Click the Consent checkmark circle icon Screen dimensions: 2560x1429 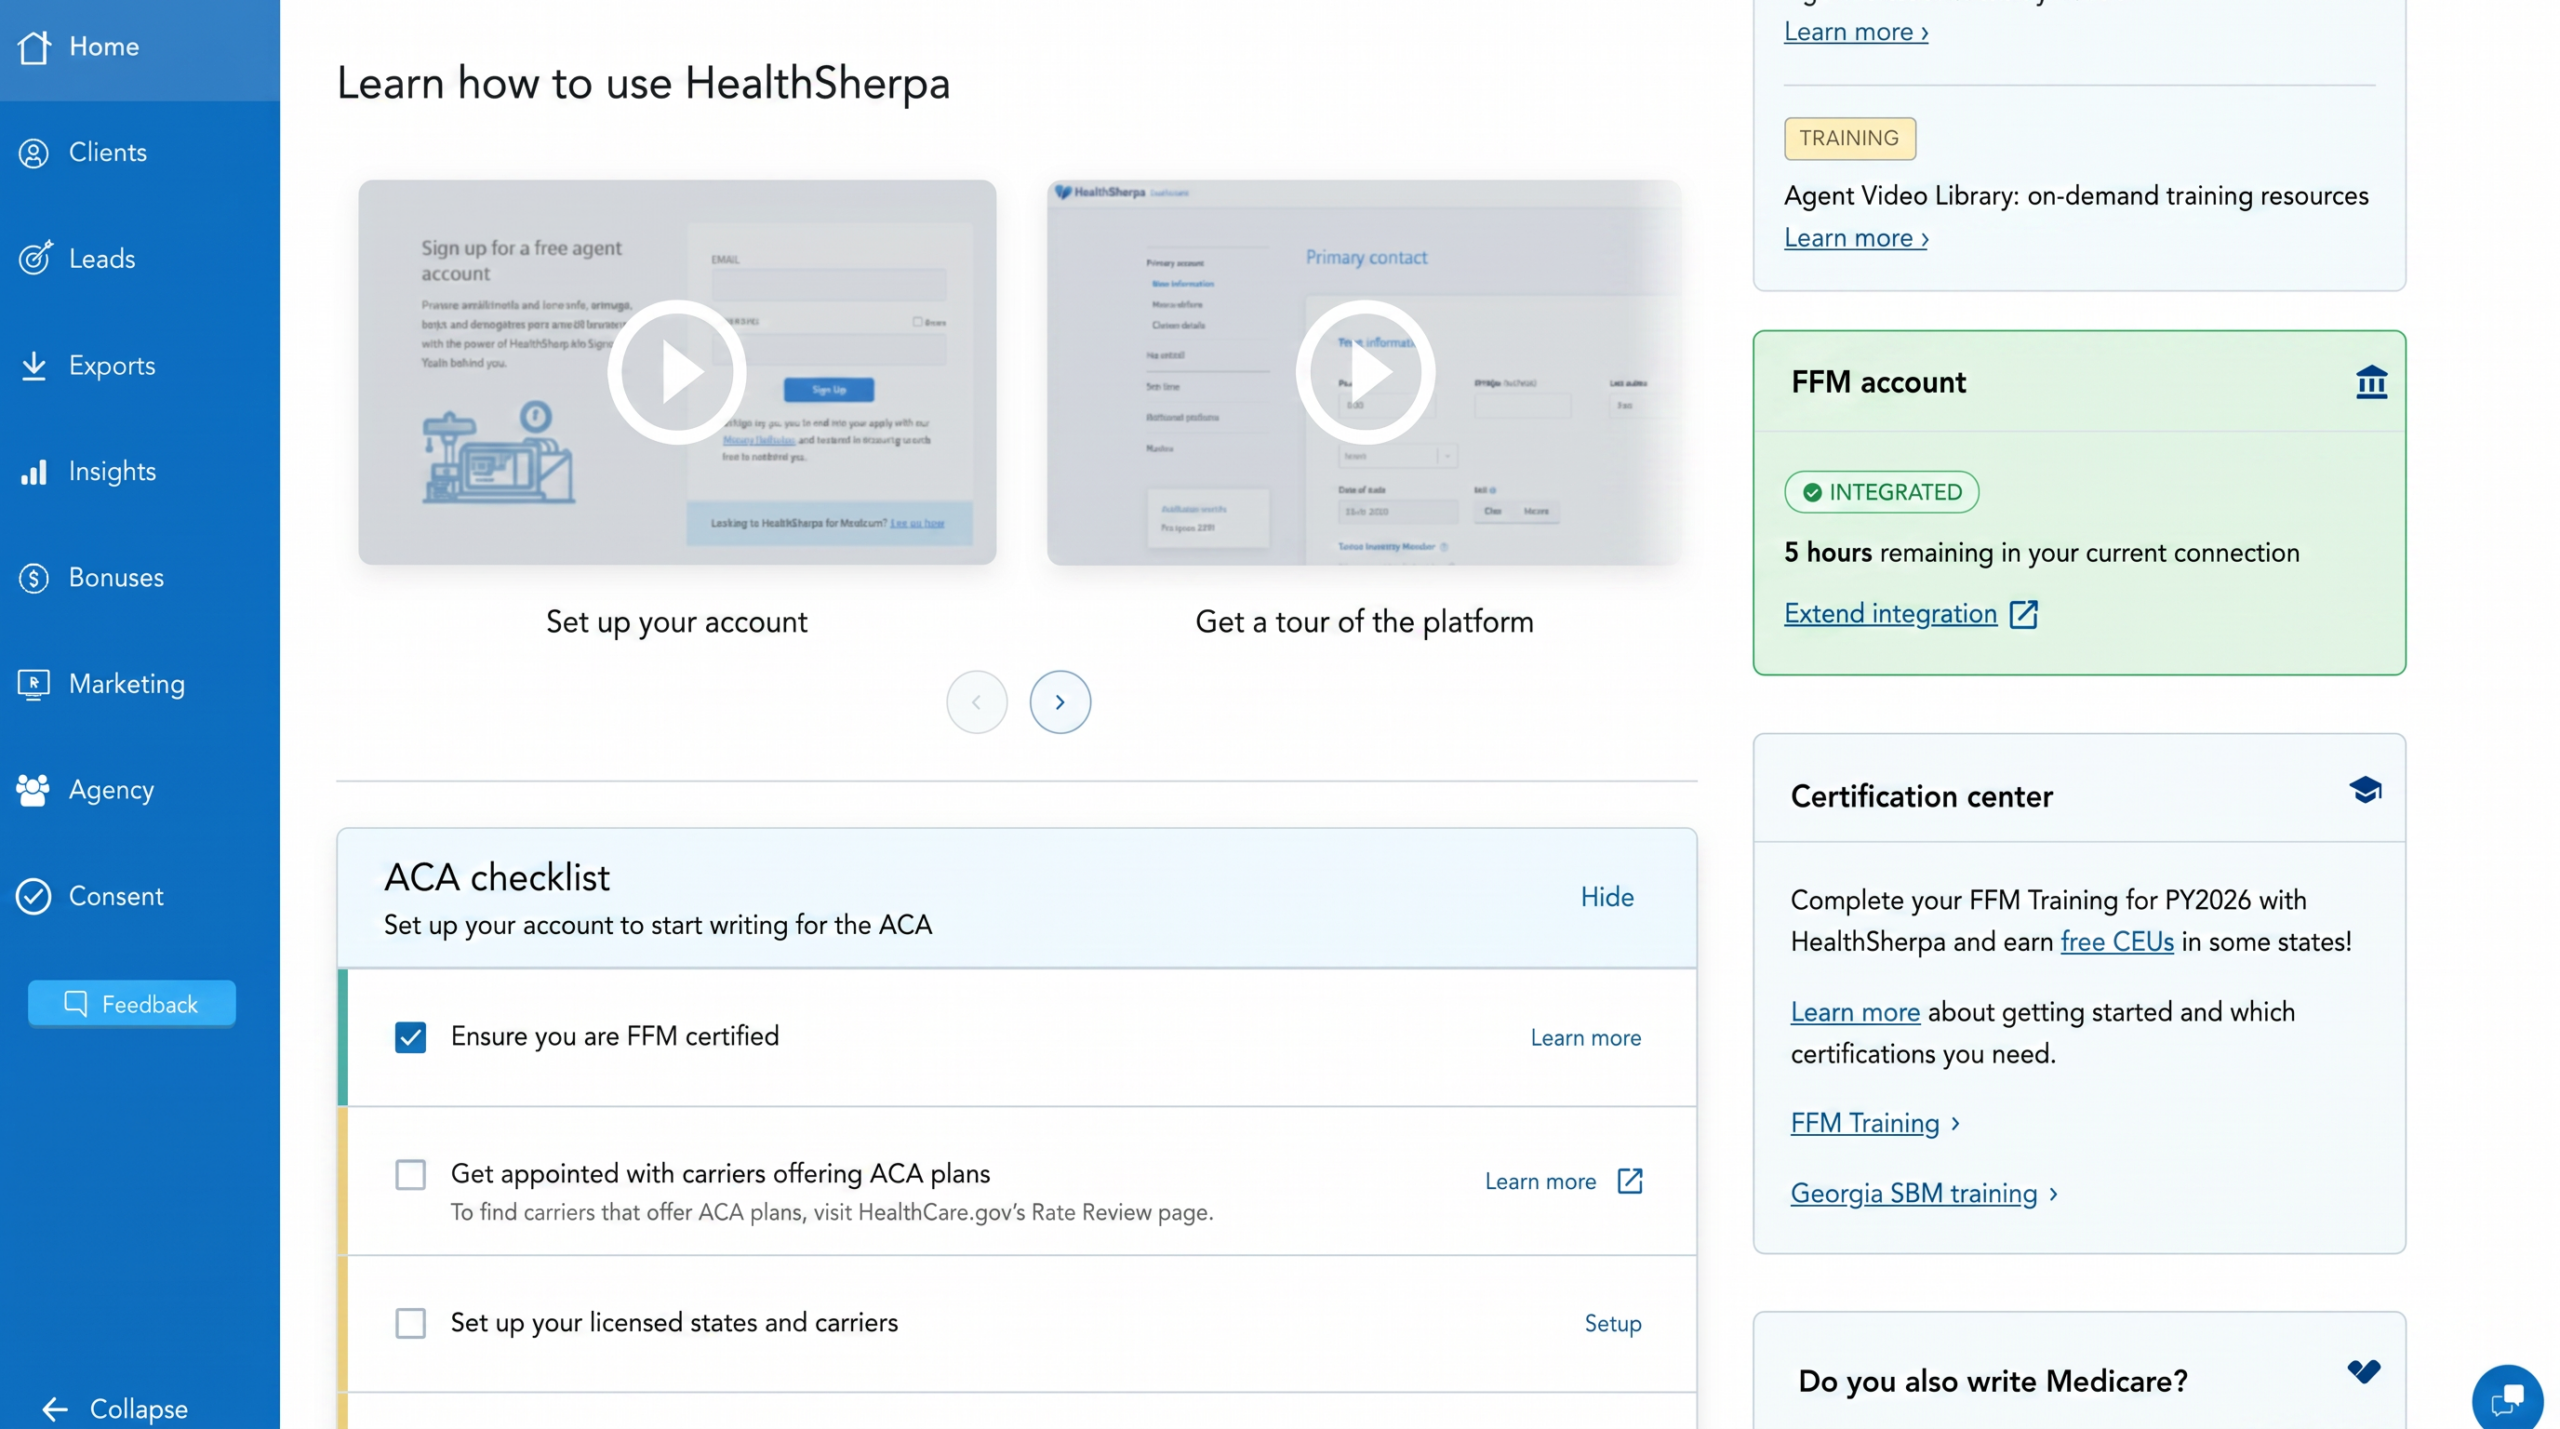(33, 896)
